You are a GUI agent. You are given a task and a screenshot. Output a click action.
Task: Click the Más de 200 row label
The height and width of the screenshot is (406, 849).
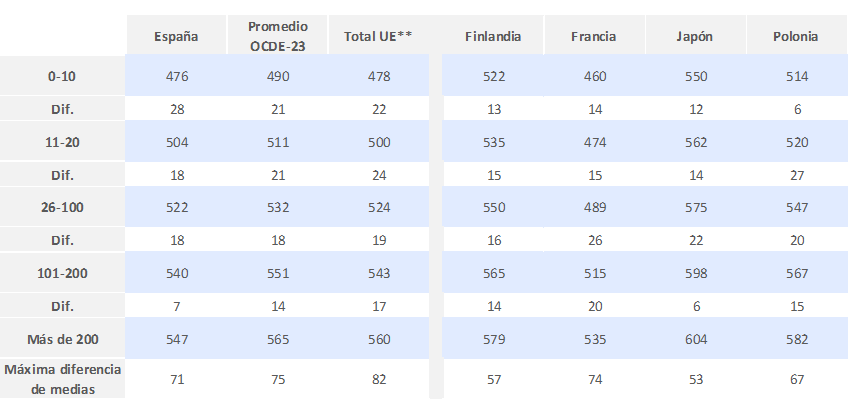pos(63,339)
